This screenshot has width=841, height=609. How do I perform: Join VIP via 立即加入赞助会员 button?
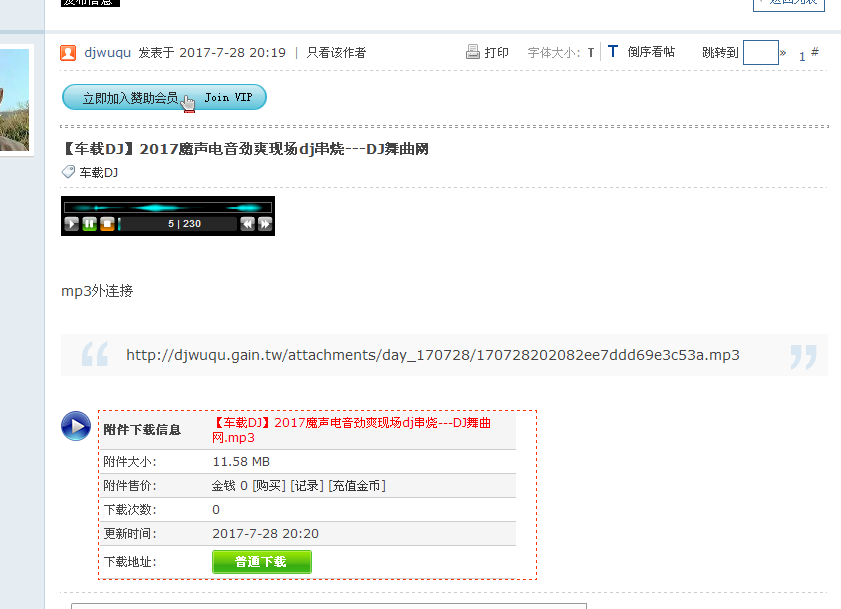[x=164, y=98]
